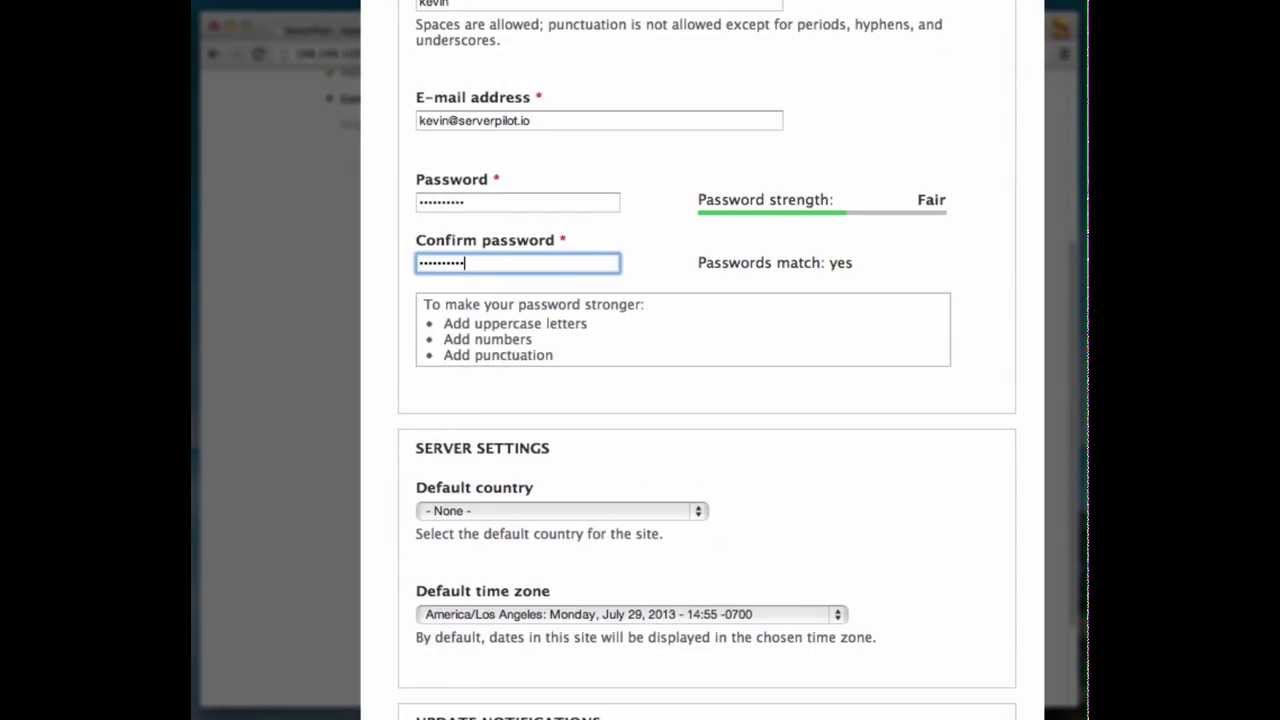Click the "Default time zone" label
The image size is (1280, 720).
click(x=483, y=592)
